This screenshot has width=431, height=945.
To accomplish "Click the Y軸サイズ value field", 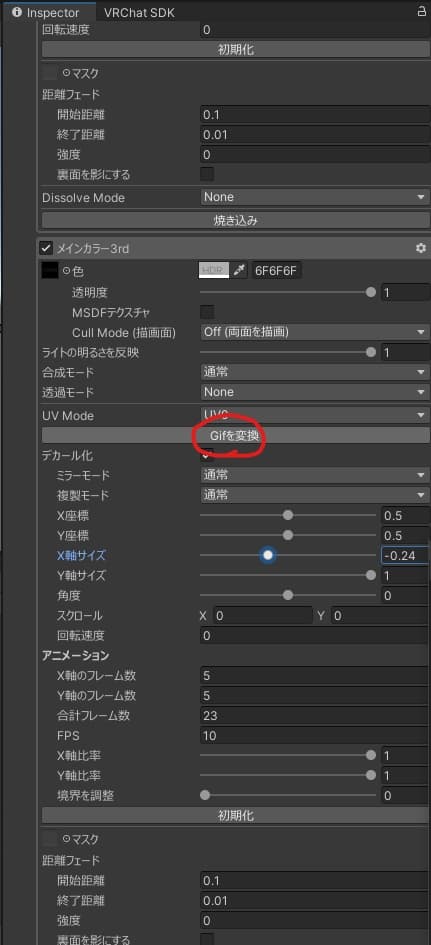I will click(405, 576).
